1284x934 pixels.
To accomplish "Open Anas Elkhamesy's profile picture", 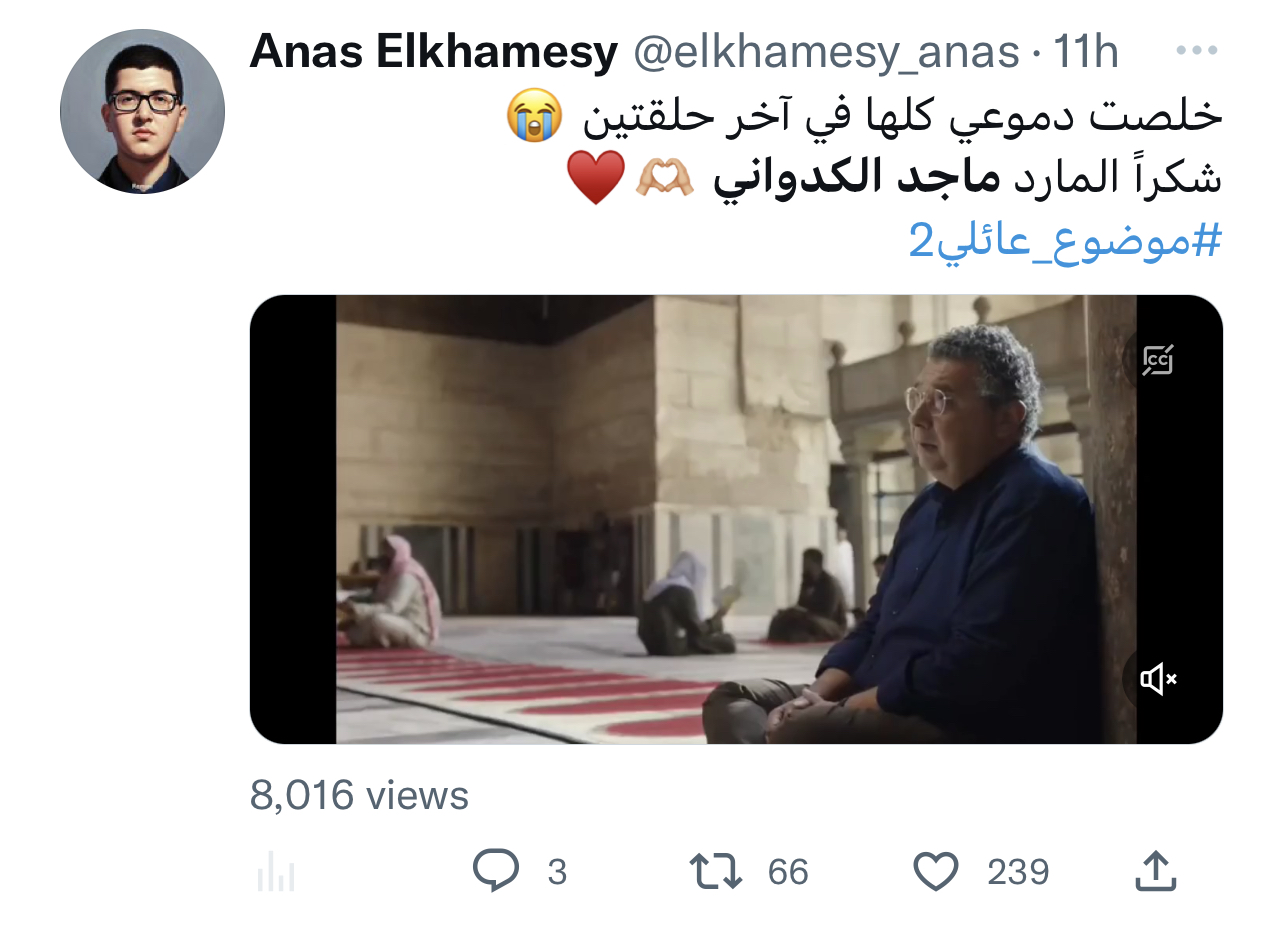I will (142, 111).
